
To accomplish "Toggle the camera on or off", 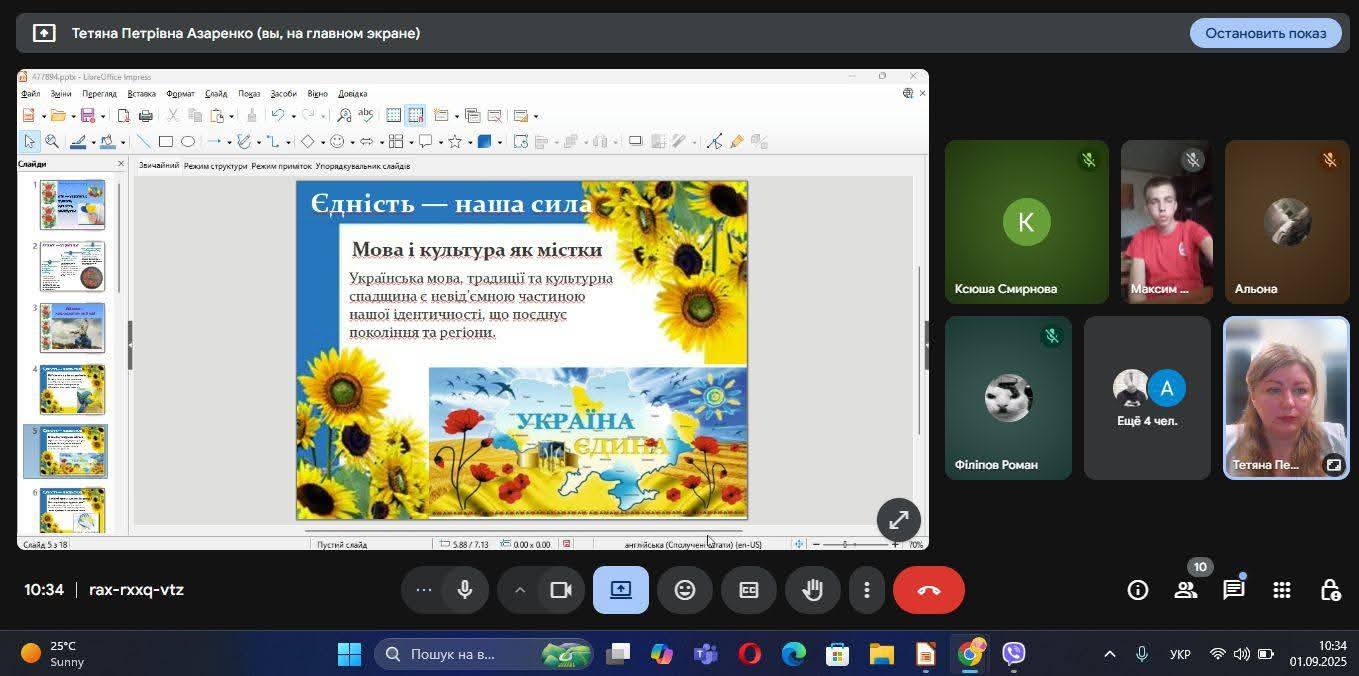I will [x=561, y=590].
